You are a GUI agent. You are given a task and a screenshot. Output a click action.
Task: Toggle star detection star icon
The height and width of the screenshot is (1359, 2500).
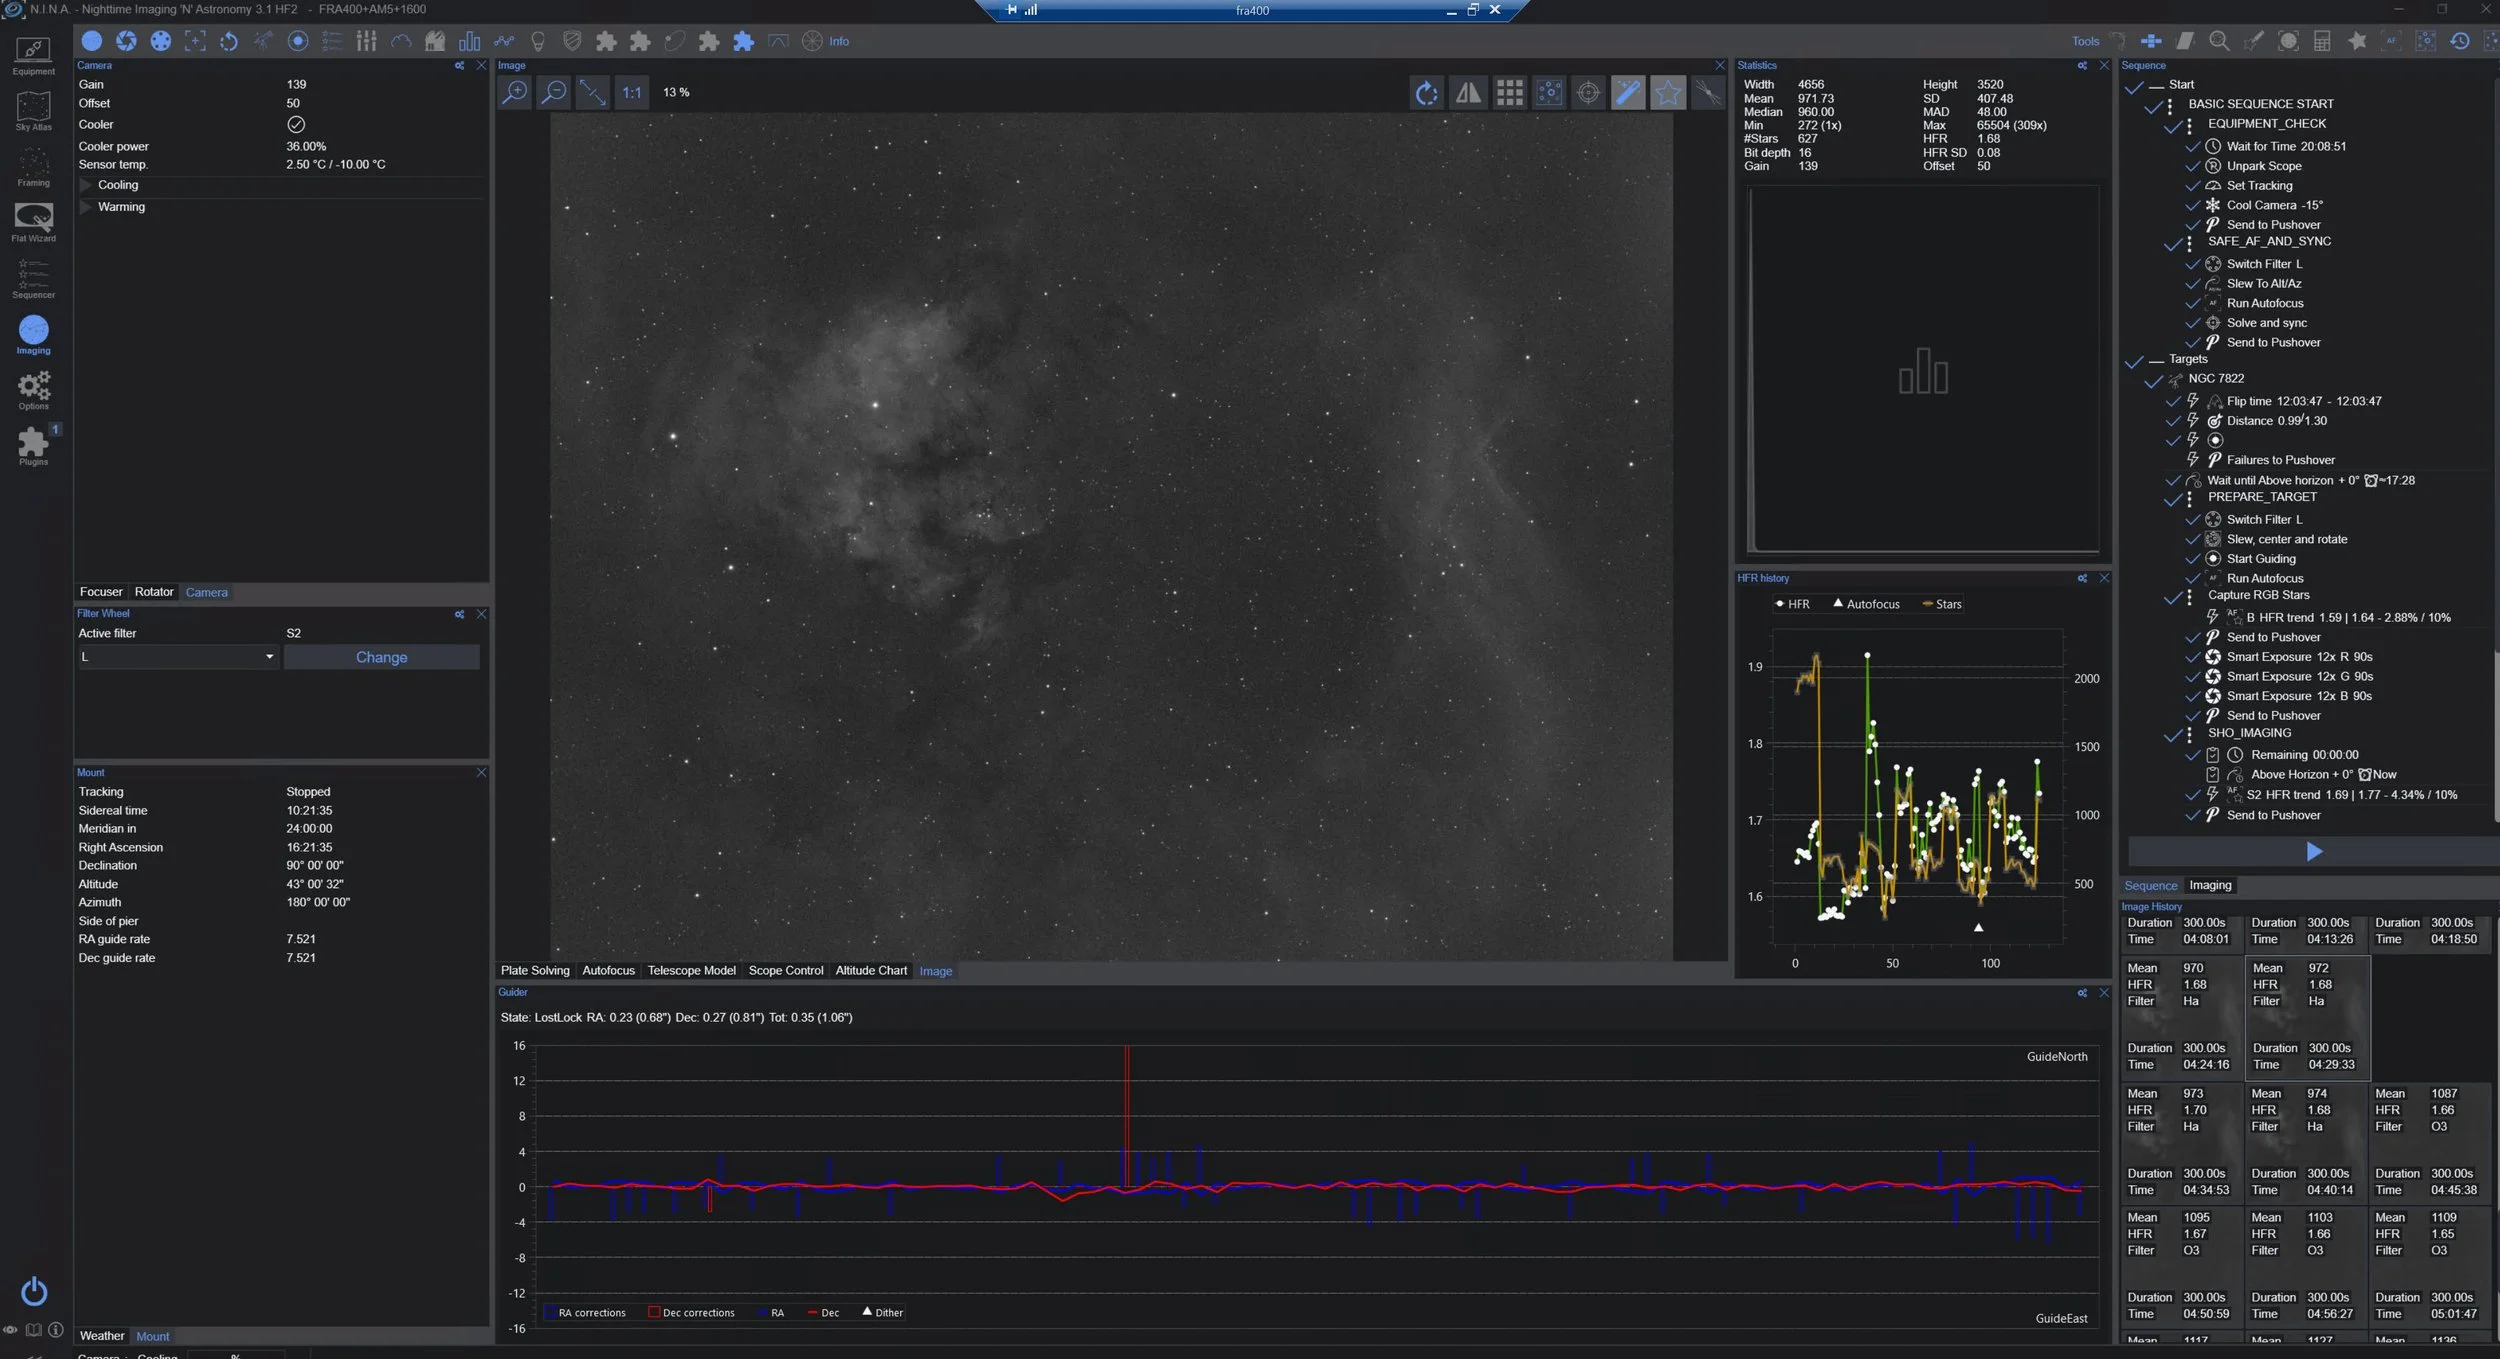click(x=1667, y=93)
